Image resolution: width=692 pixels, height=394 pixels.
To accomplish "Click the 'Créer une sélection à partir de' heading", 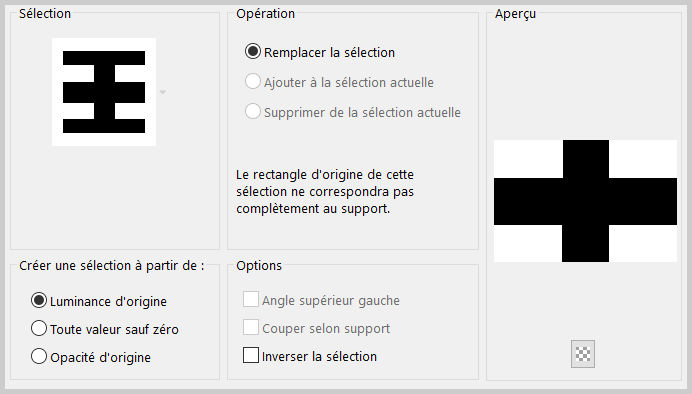I will (112, 266).
